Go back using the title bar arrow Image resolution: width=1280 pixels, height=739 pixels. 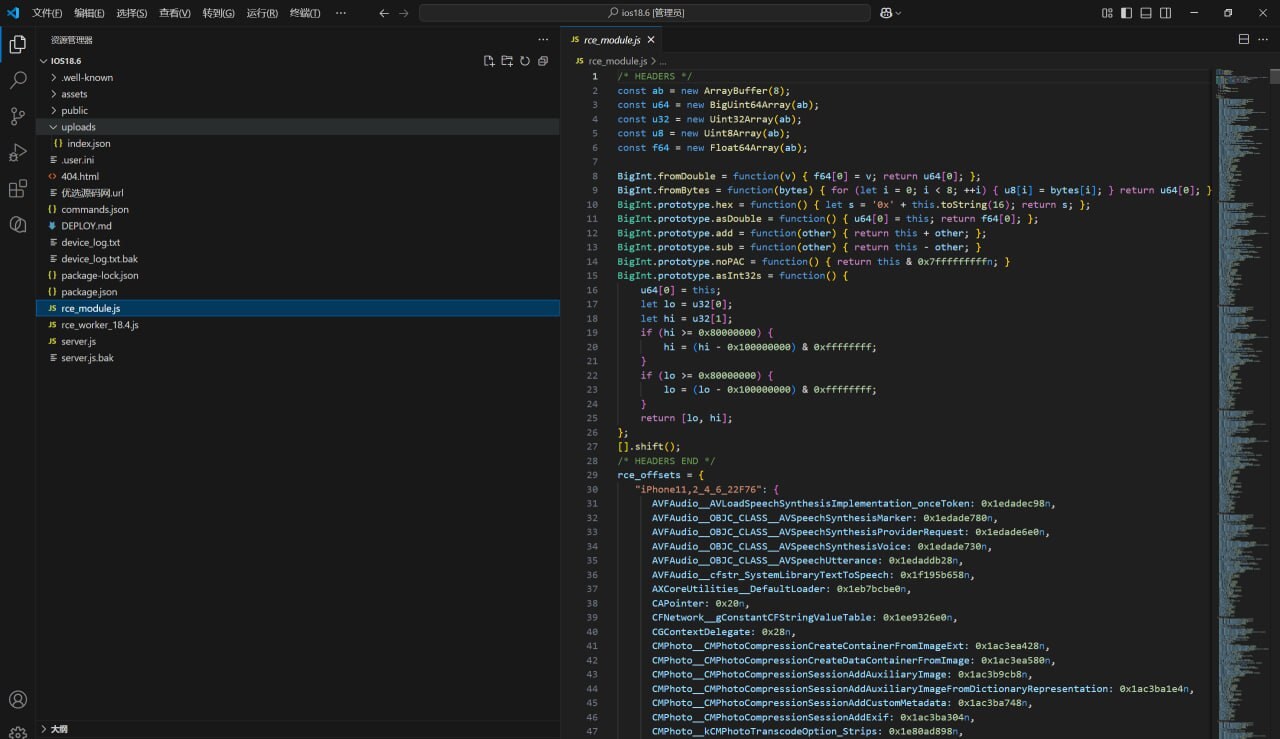[x=385, y=13]
